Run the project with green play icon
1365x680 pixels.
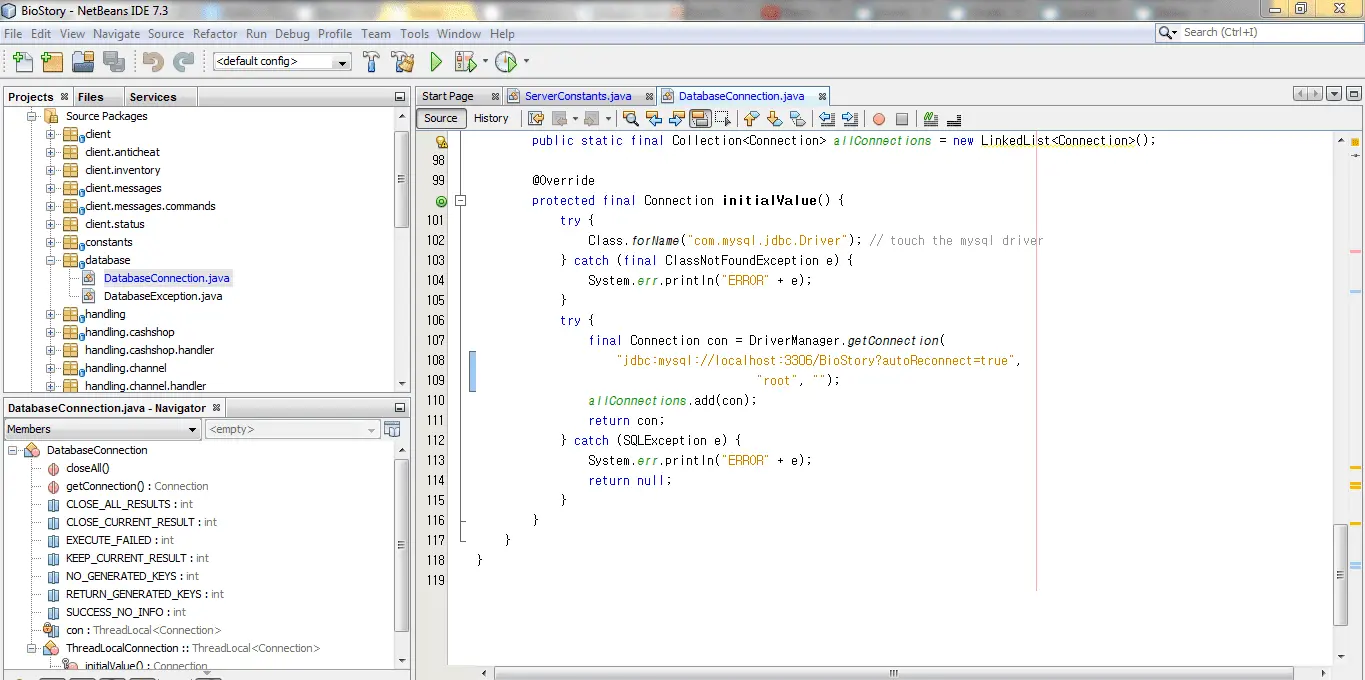[x=436, y=62]
